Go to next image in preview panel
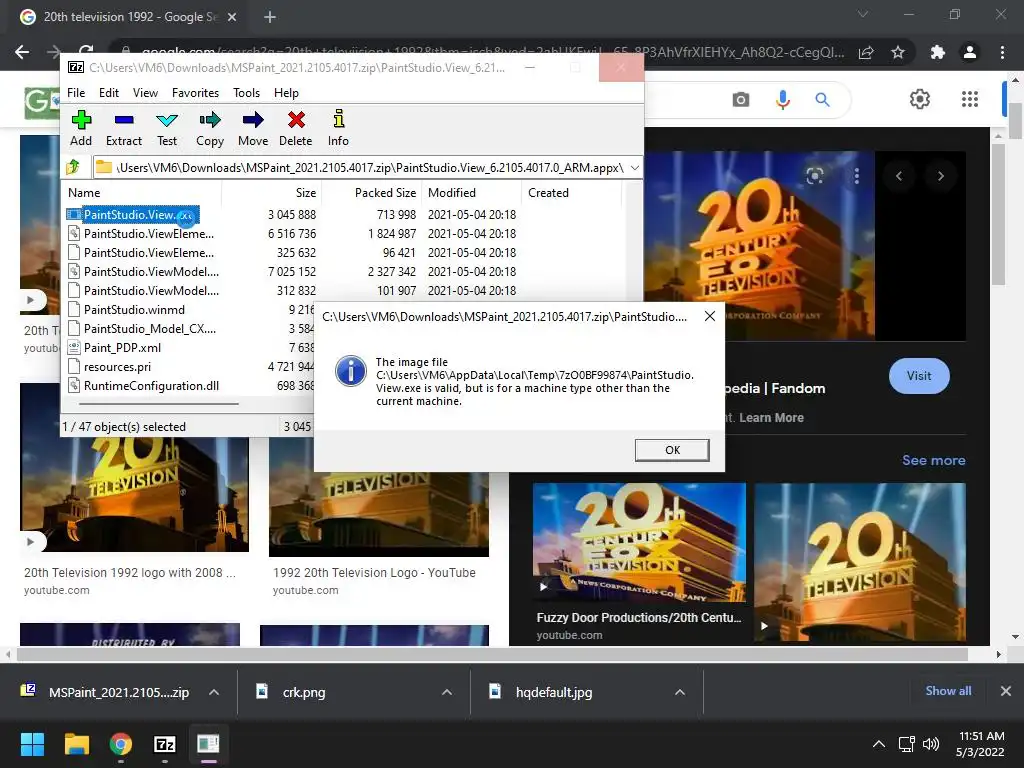The width and height of the screenshot is (1024, 768). click(940, 176)
